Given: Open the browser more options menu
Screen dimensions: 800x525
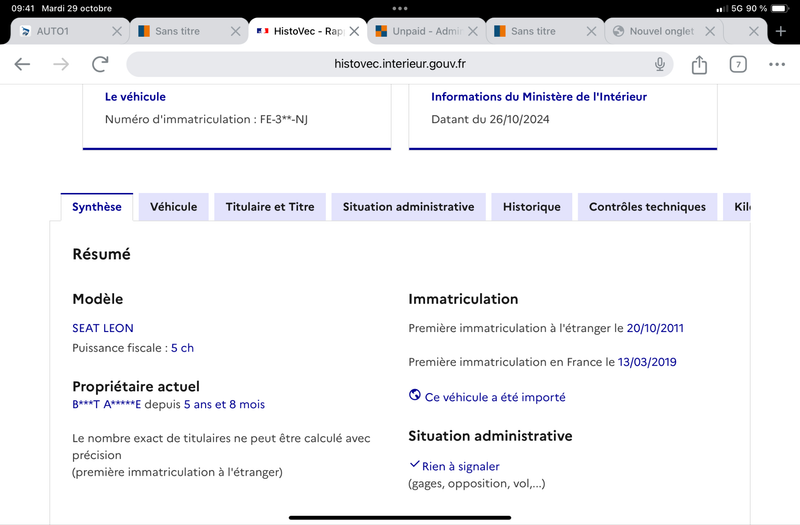Looking at the screenshot, I should click(777, 64).
